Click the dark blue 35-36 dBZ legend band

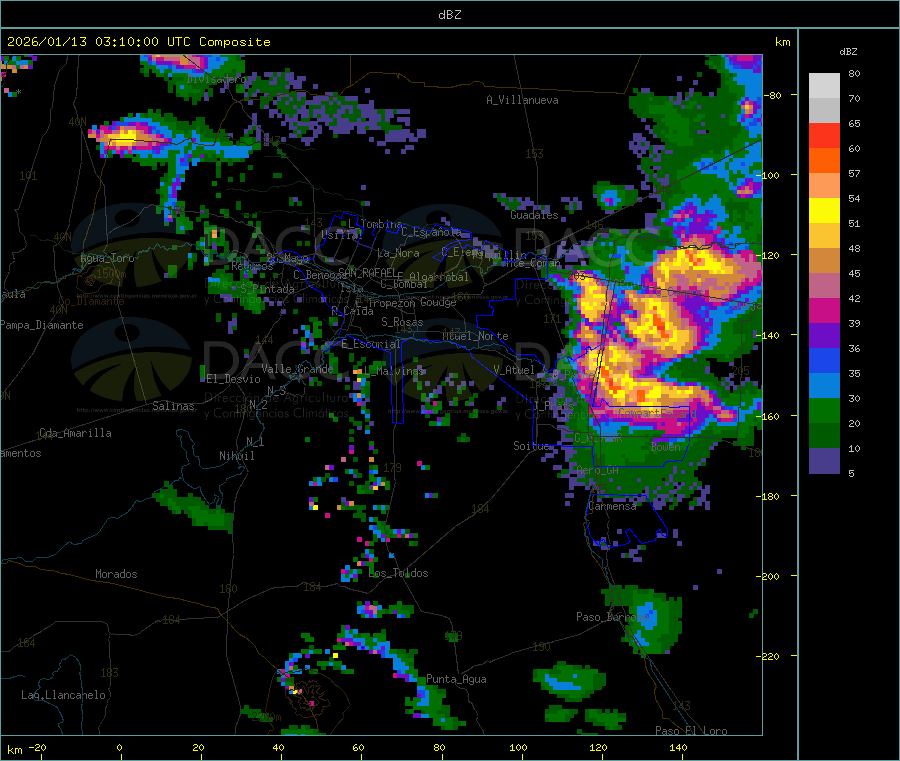tap(824, 361)
